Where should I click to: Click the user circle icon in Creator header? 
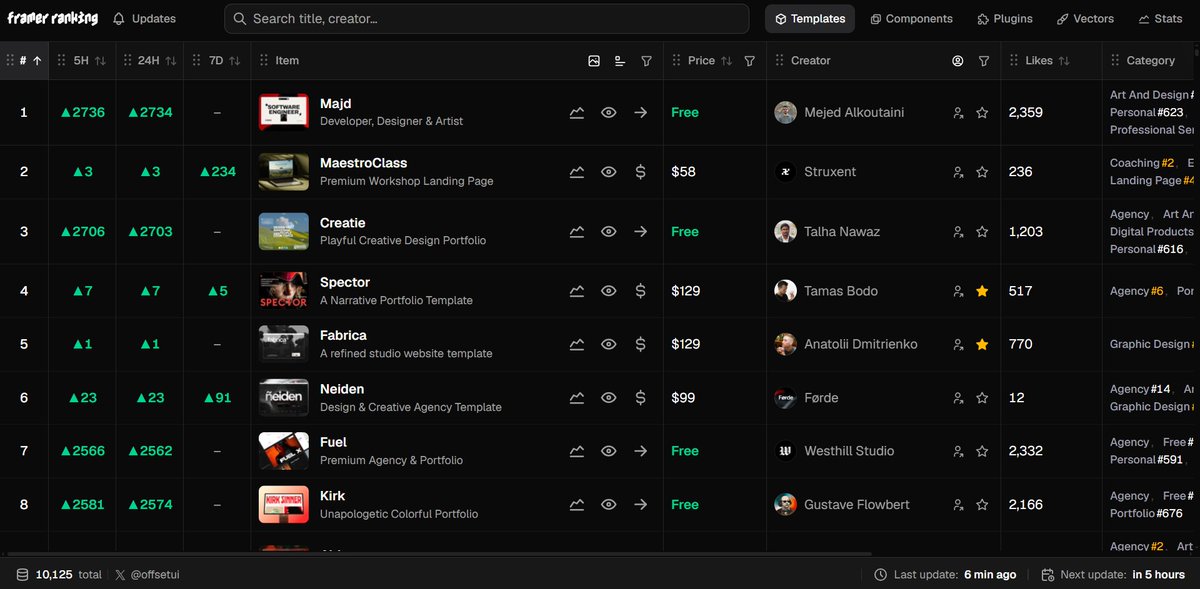(957, 61)
